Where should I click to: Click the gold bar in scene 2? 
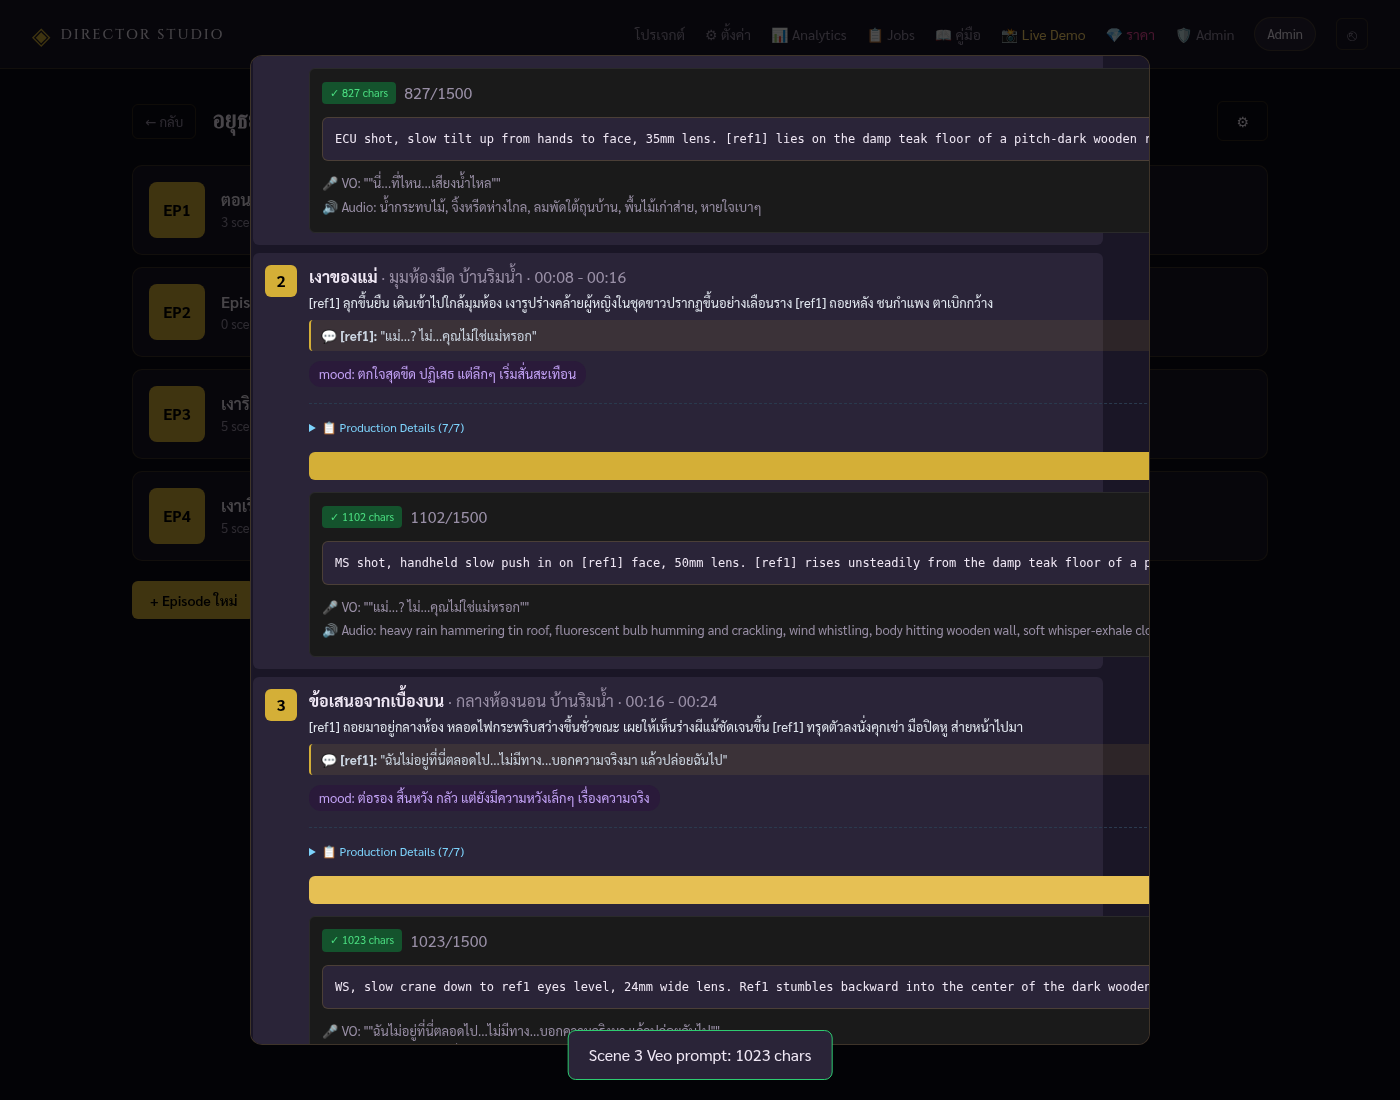[x=729, y=466]
